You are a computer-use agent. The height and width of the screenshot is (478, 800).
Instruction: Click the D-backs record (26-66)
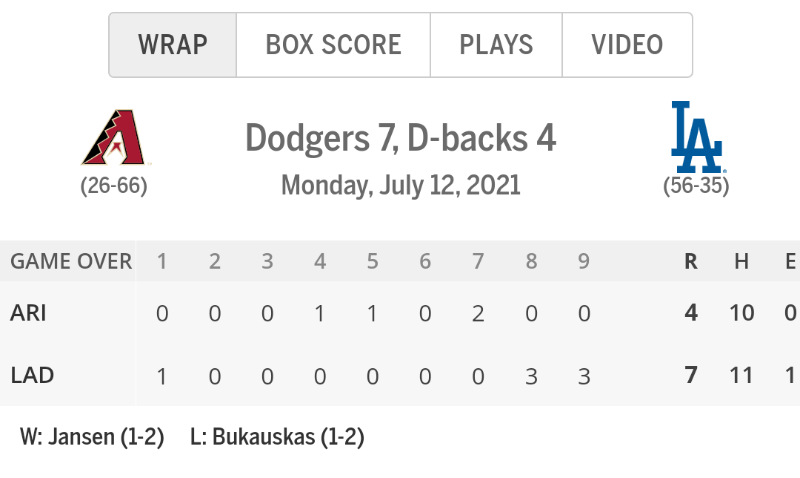[114, 186]
